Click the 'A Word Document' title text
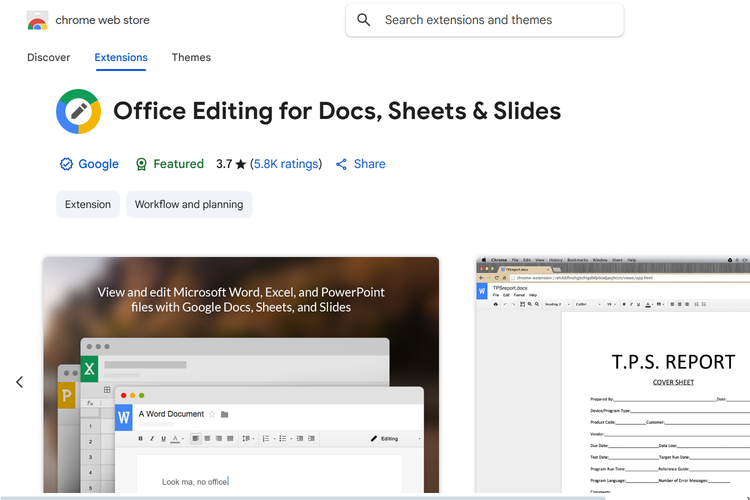The image size is (750, 500). (x=171, y=414)
